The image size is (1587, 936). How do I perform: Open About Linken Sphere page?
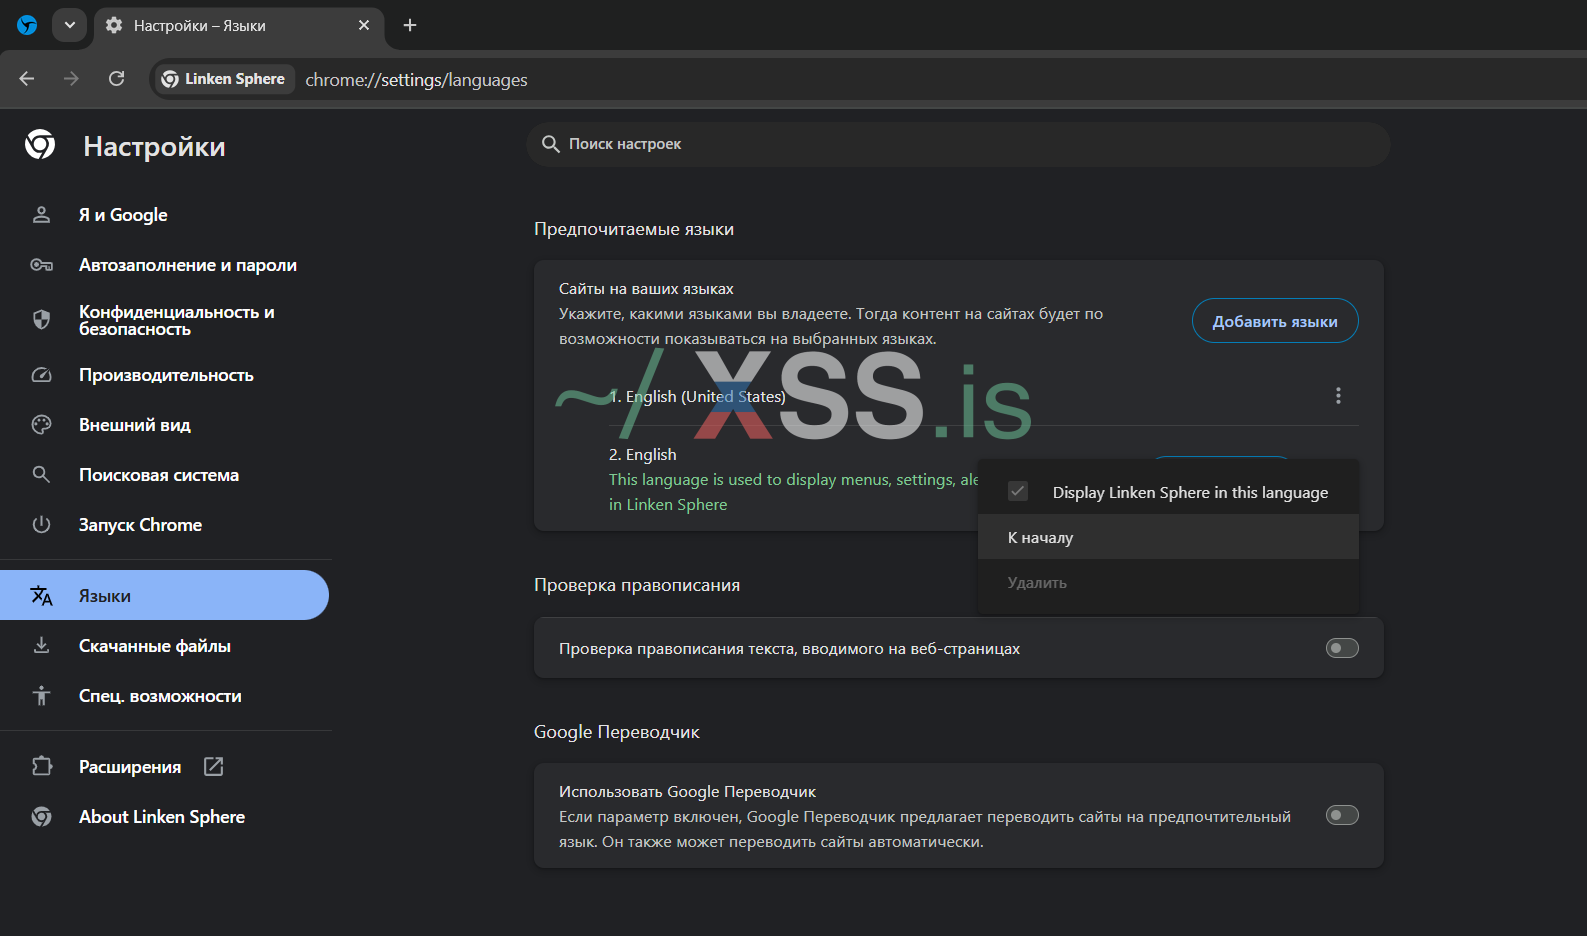tap(161, 817)
